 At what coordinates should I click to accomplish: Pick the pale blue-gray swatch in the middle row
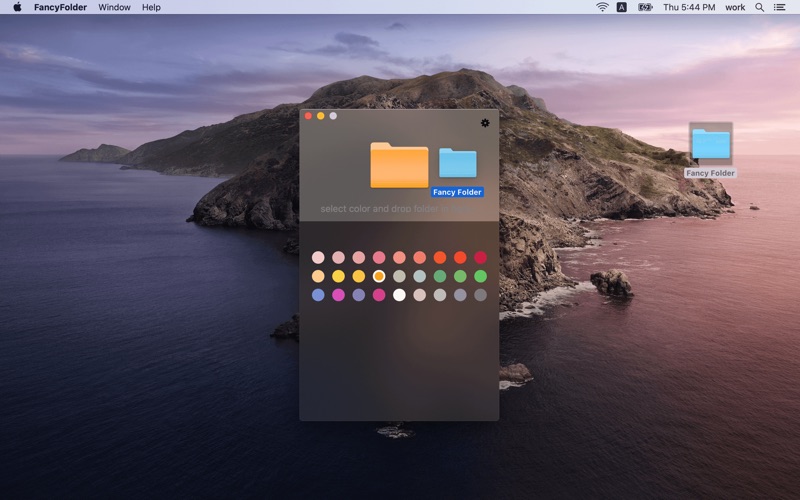tap(419, 276)
